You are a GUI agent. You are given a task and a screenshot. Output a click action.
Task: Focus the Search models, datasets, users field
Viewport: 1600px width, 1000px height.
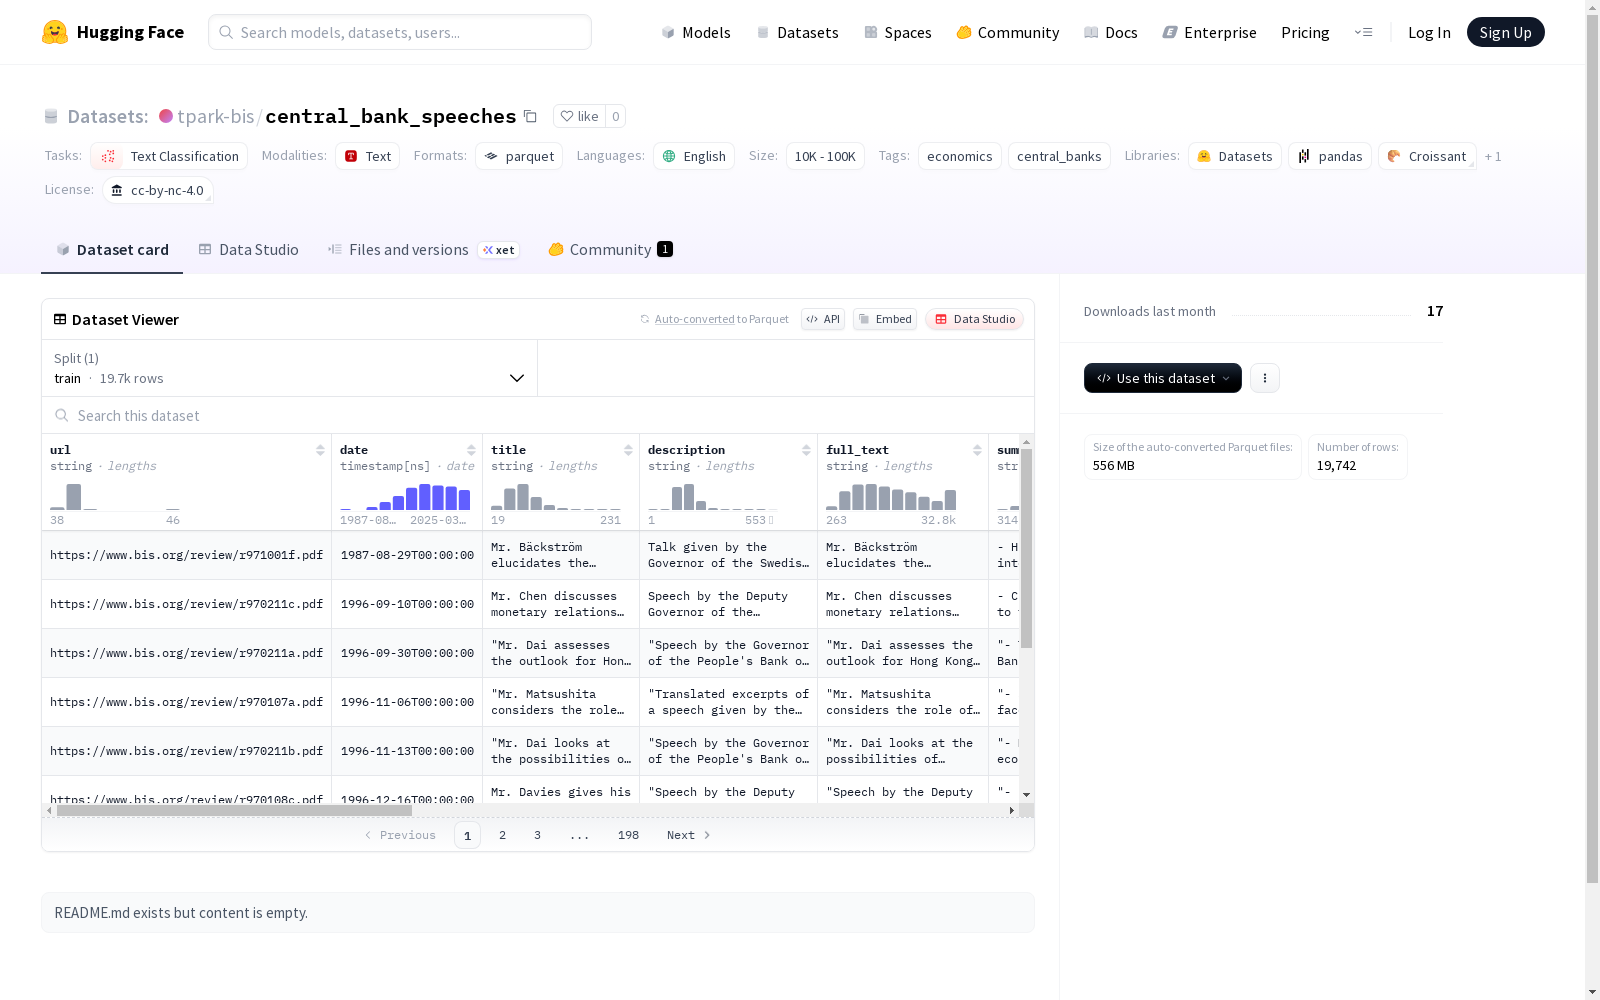pyautogui.click(x=400, y=32)
